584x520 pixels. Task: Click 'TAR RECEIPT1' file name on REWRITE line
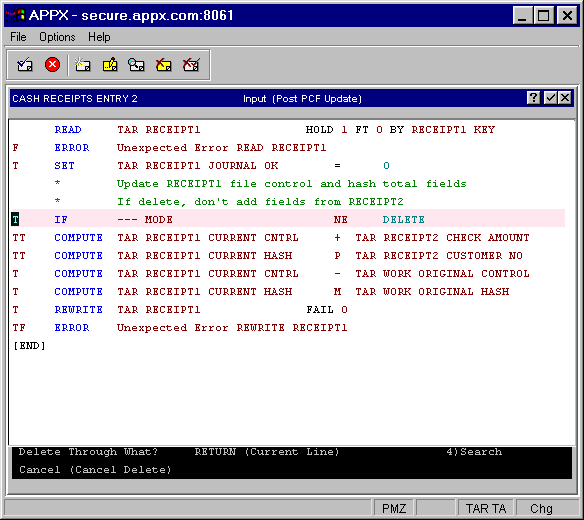(159, 310)
